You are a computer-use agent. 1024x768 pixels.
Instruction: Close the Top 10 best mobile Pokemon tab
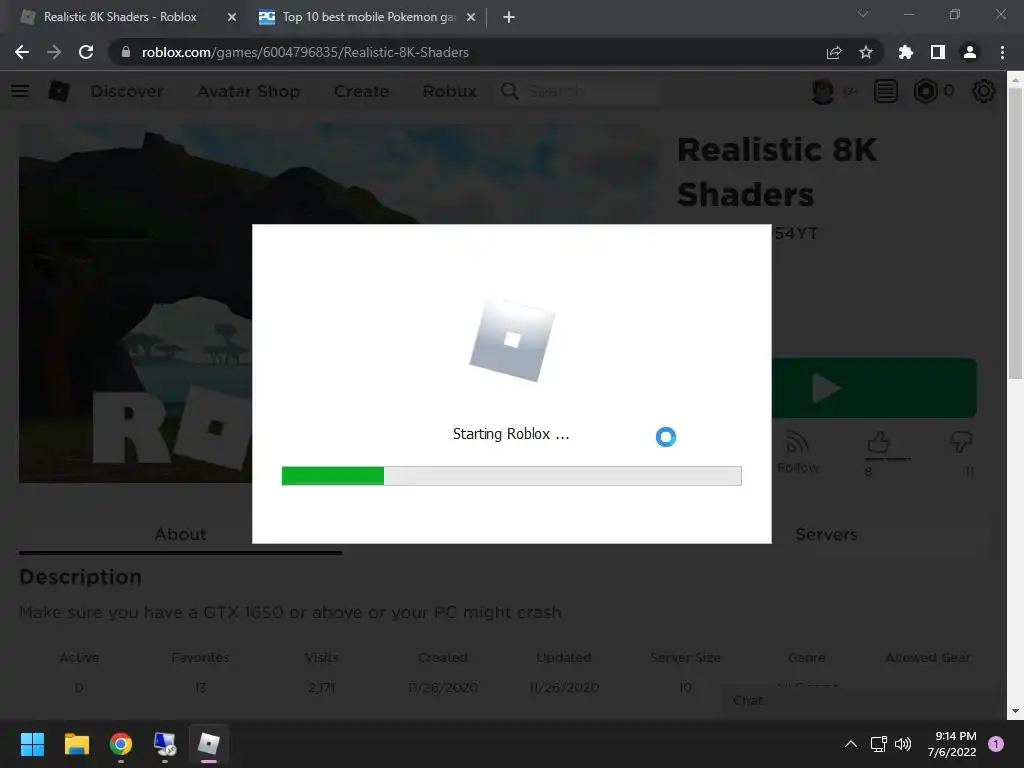pos(471,18)
